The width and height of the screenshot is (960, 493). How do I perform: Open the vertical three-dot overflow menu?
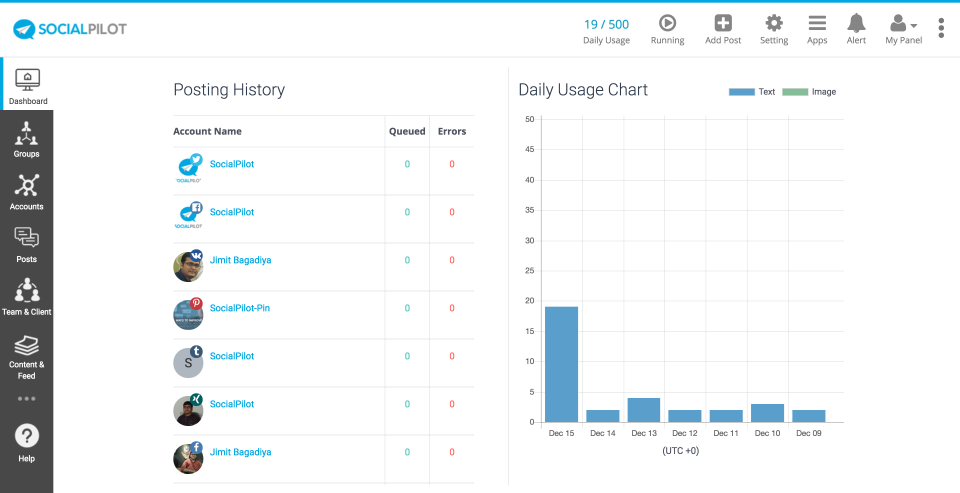pyautogui.click(x=941, y=28)
